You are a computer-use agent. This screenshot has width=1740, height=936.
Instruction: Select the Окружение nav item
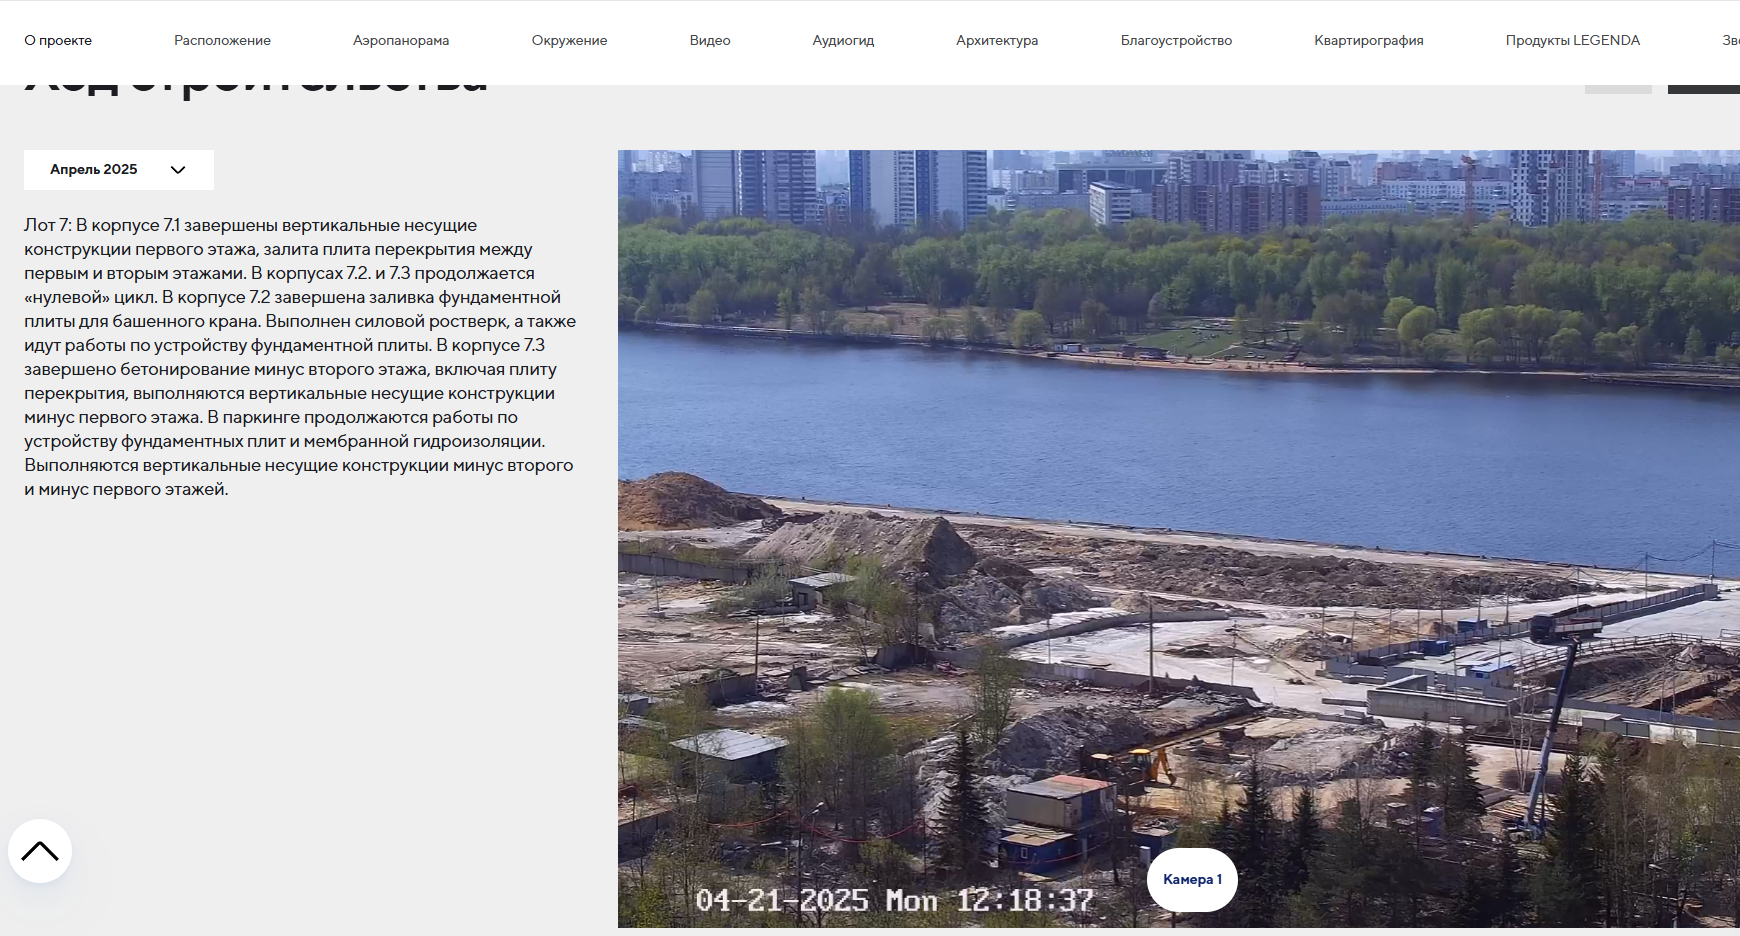[569, 41]
